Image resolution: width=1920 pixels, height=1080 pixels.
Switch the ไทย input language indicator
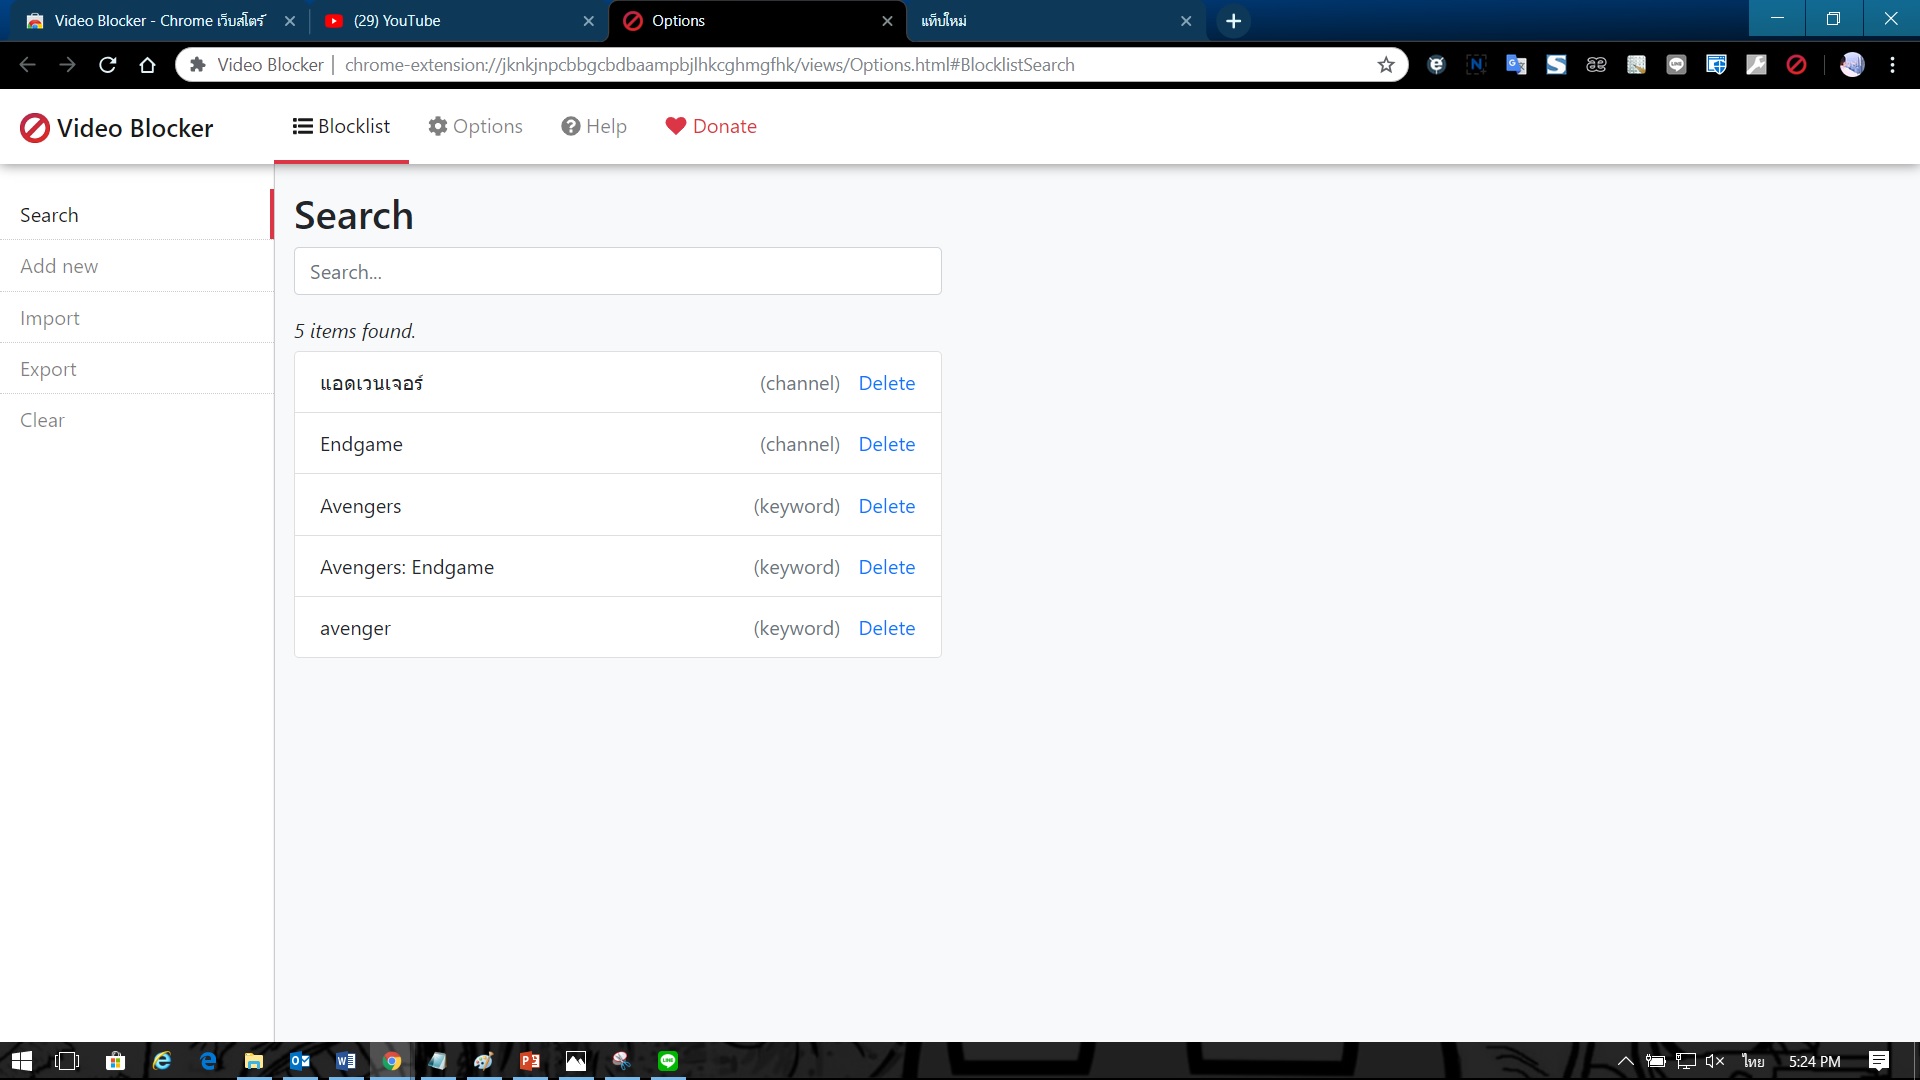(x=1753, y=1061)
